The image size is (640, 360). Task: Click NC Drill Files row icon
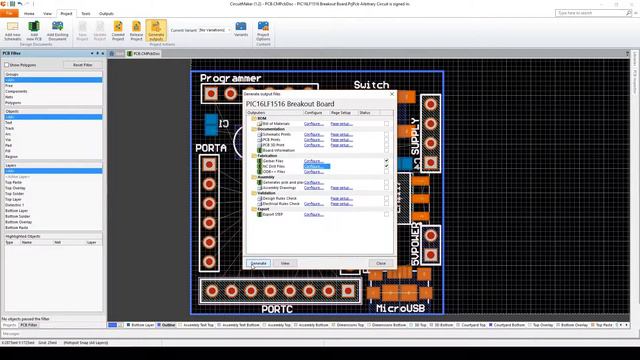260,166
